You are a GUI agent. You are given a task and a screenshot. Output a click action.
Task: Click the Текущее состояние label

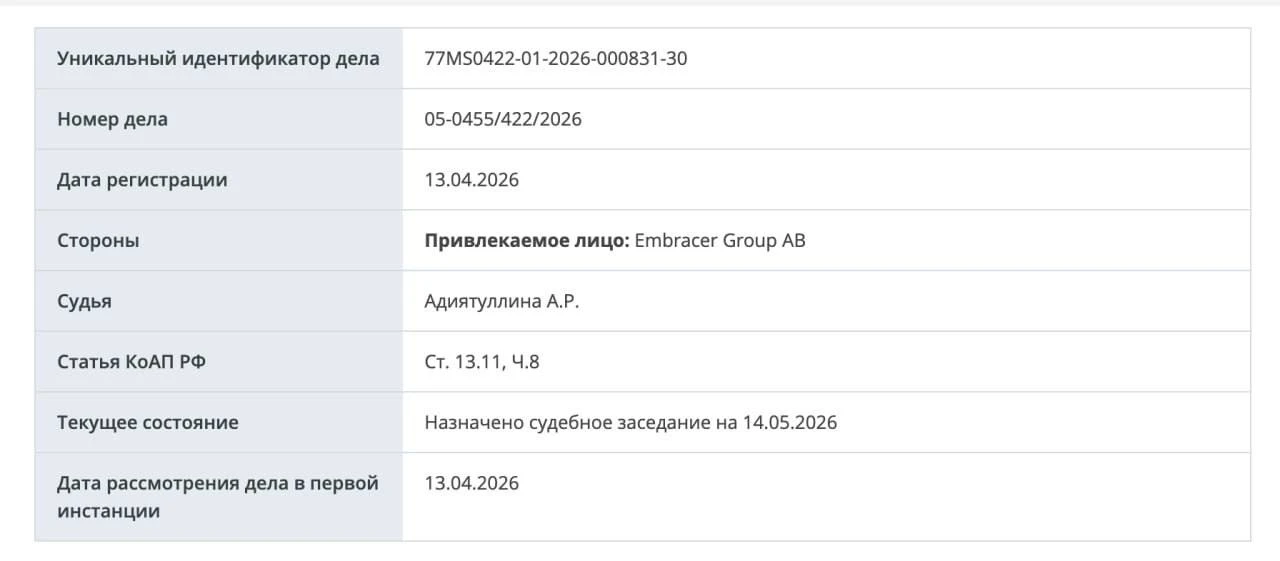click(148, 422)
